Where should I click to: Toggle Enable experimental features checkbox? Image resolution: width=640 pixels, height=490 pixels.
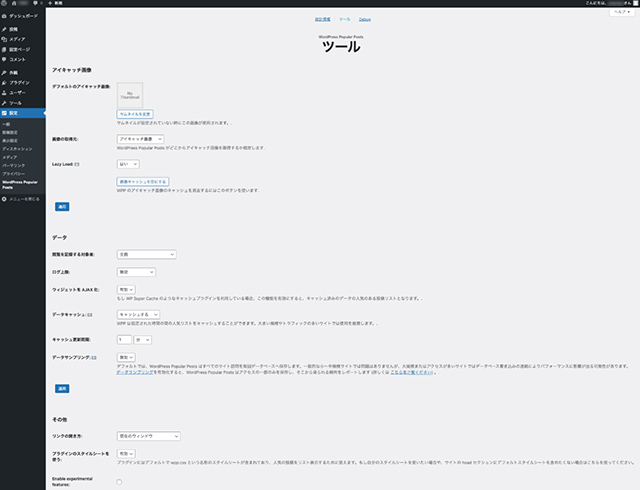pos(119,482)
